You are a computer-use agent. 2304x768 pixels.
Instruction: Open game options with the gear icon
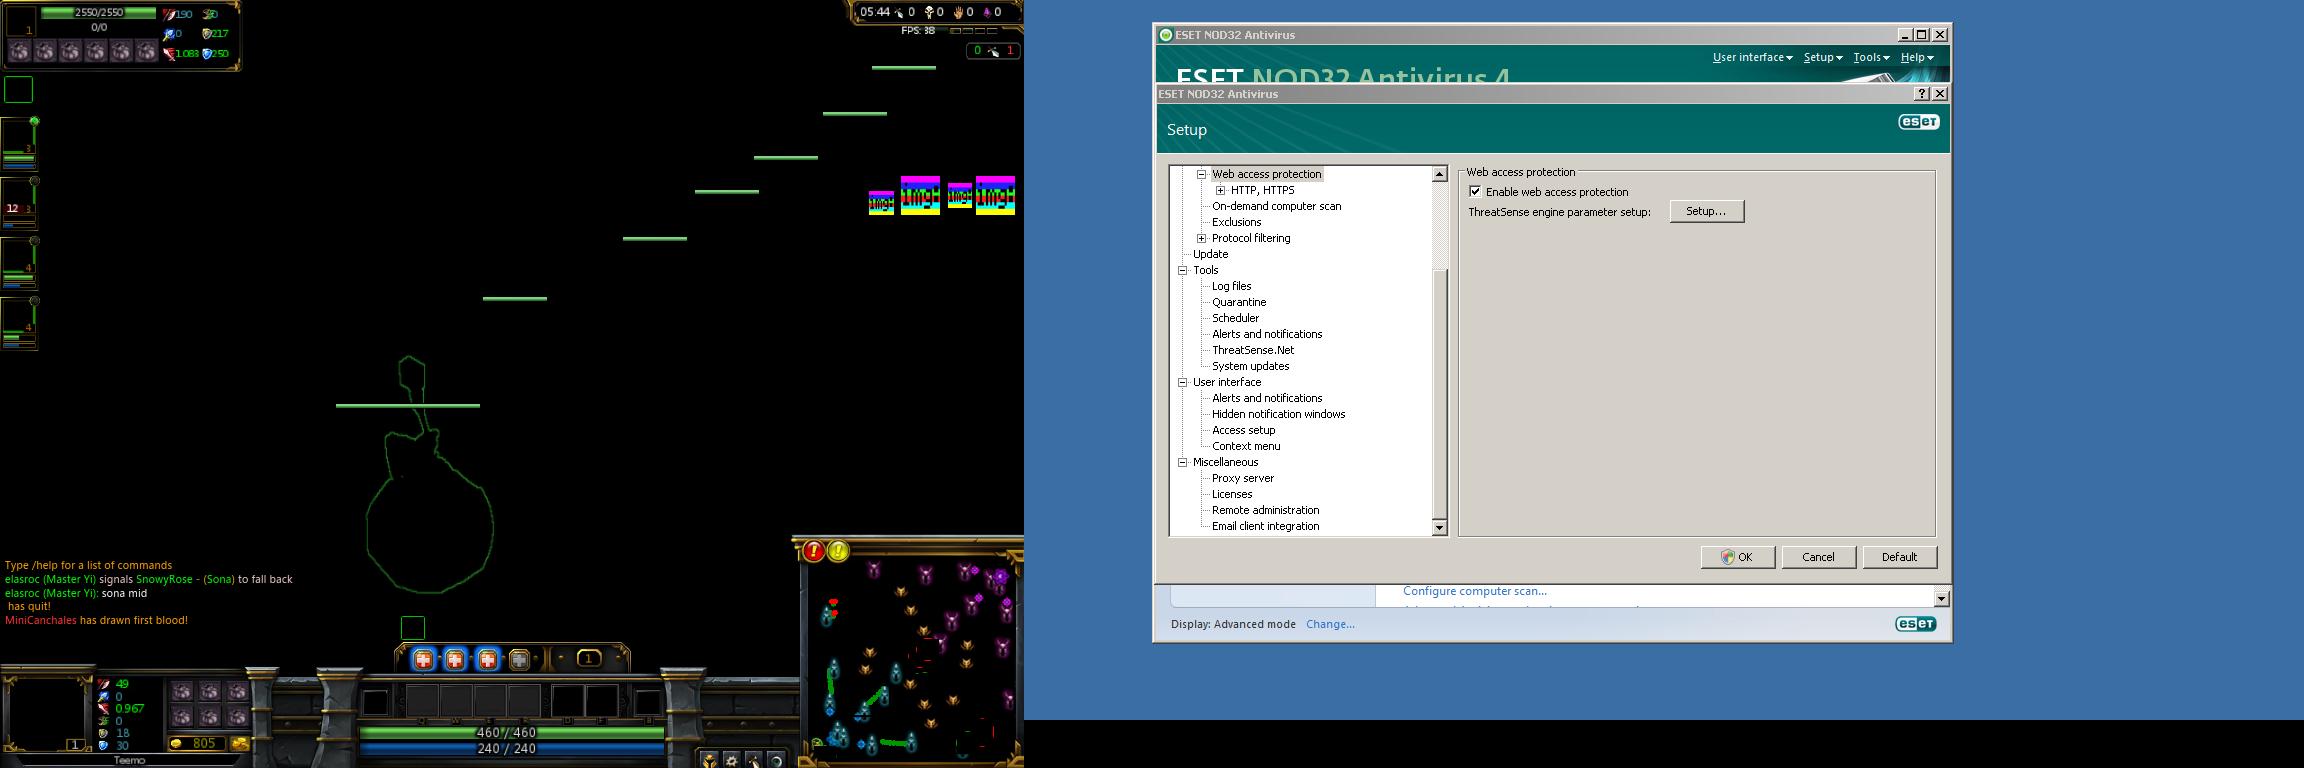[732, 760]
